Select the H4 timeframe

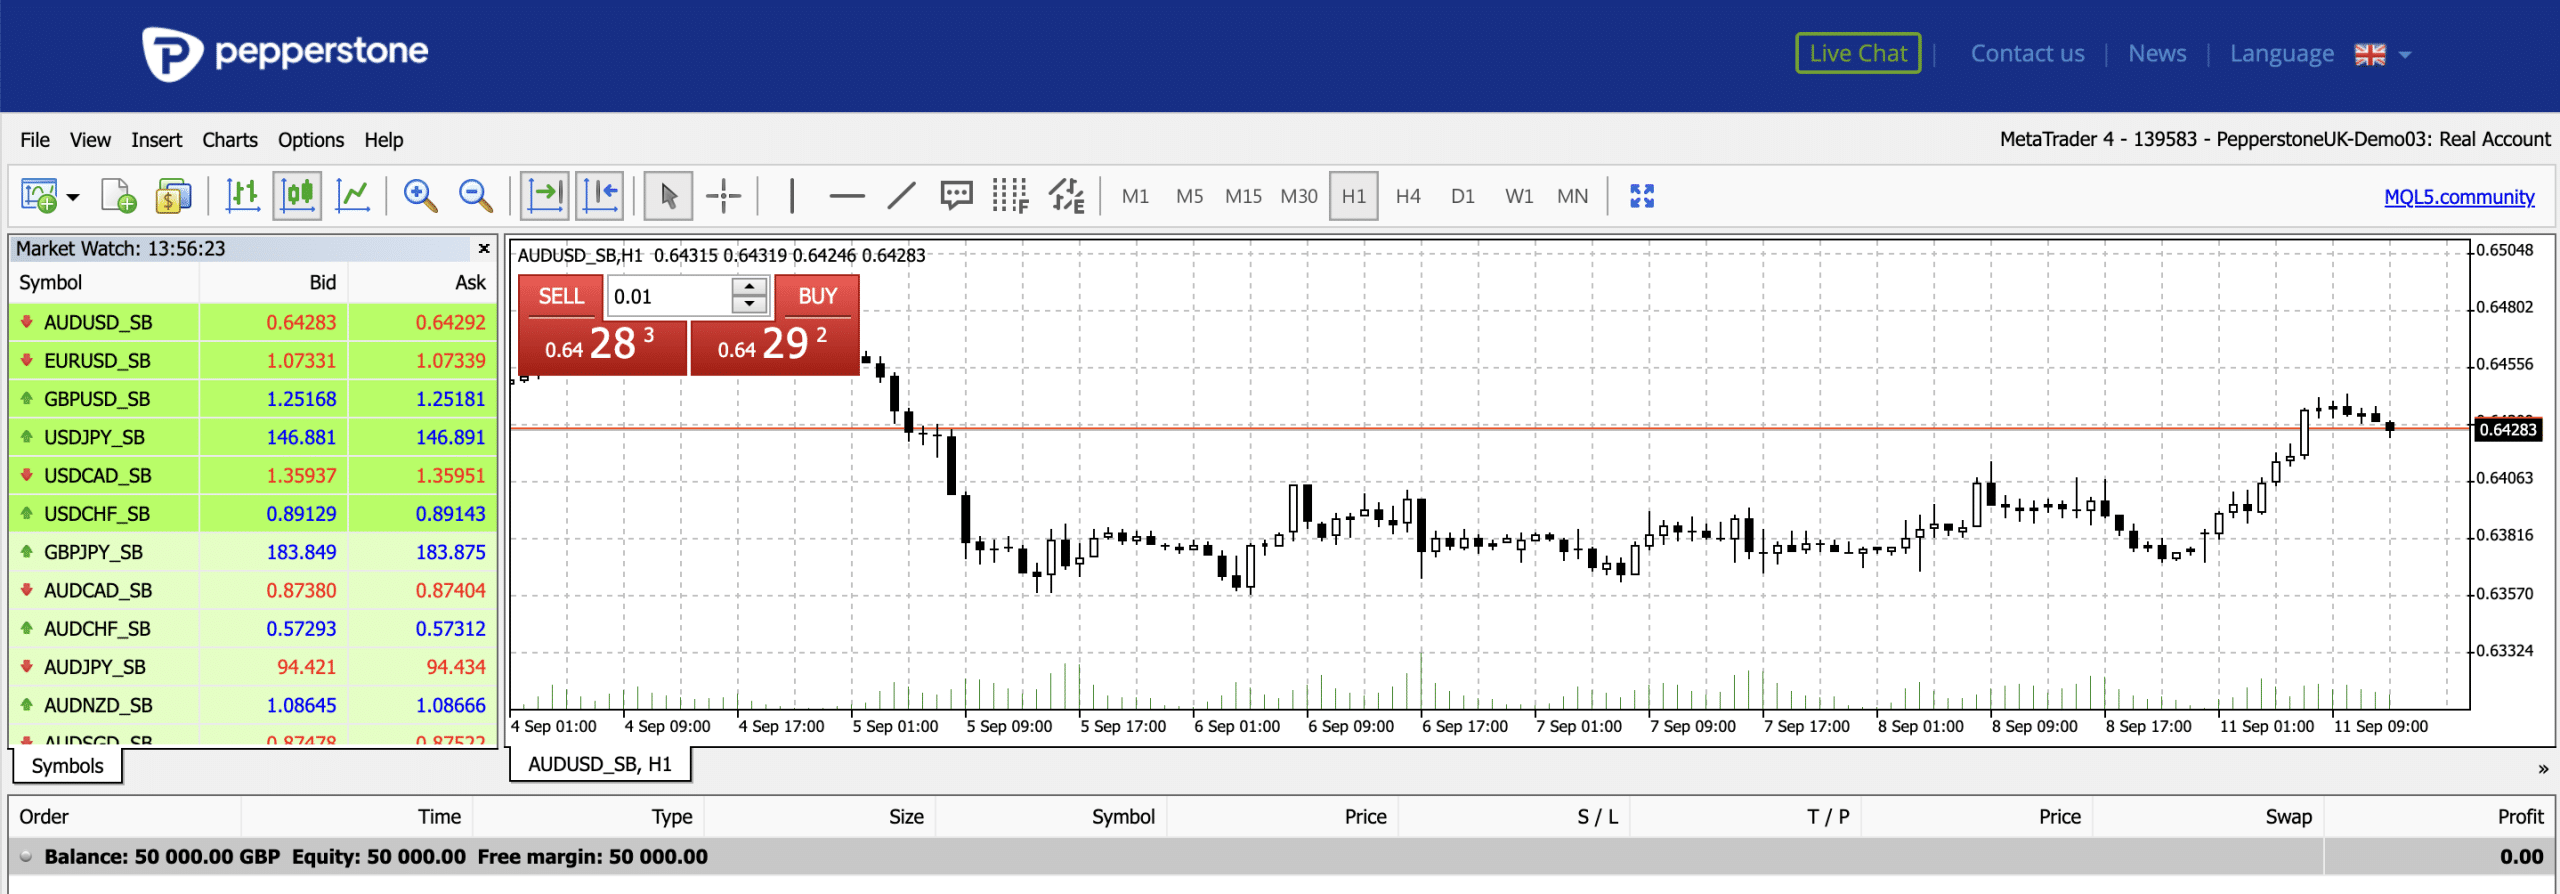click(1408, 196)
